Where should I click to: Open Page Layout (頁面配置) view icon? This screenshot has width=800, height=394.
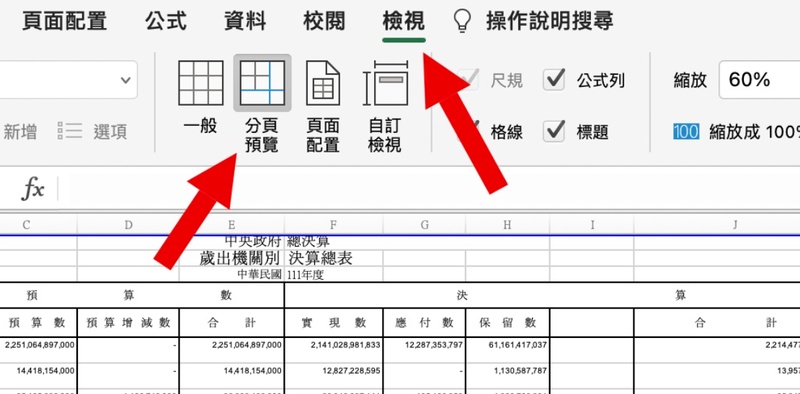point(323,83)
